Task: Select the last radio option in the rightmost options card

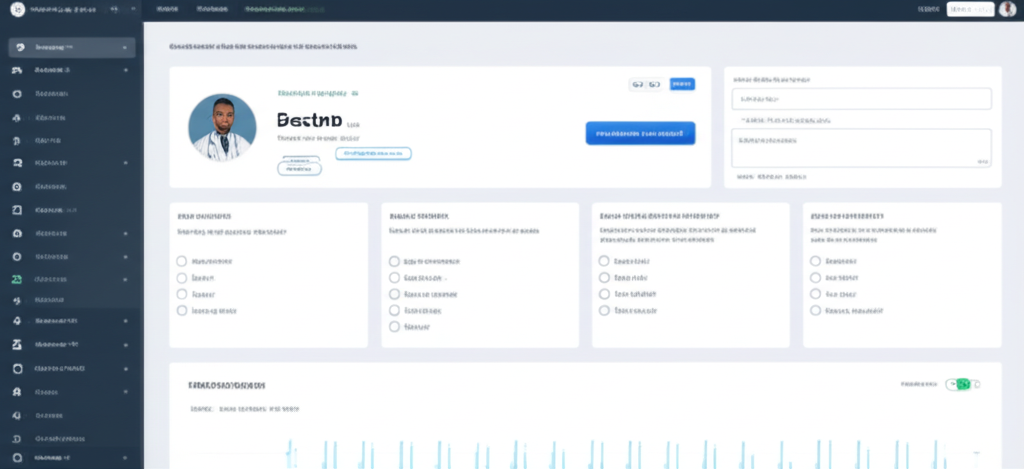Action: click(x=815, y=311)
